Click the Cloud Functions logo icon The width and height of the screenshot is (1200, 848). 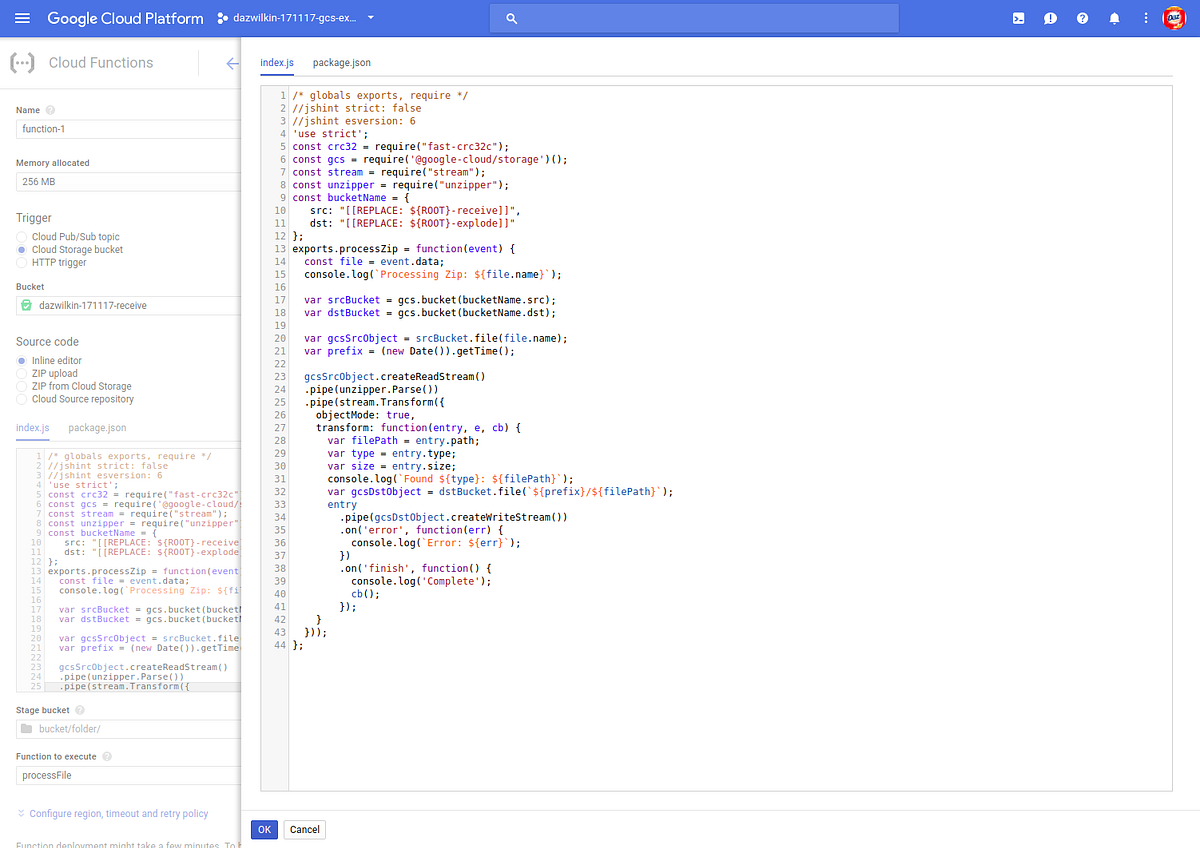22,62
